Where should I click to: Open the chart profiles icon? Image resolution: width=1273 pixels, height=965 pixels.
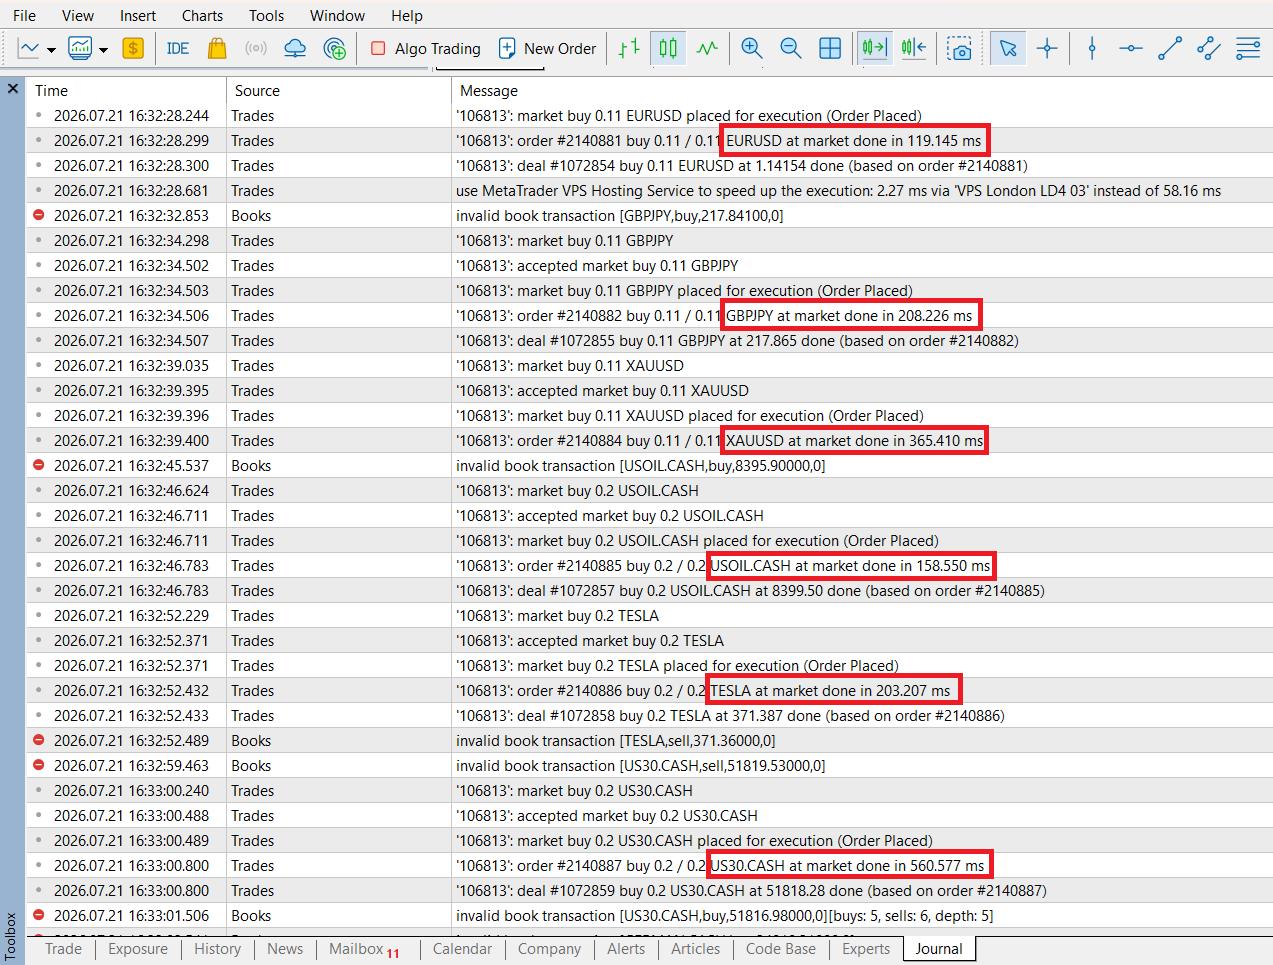point(80,48)
